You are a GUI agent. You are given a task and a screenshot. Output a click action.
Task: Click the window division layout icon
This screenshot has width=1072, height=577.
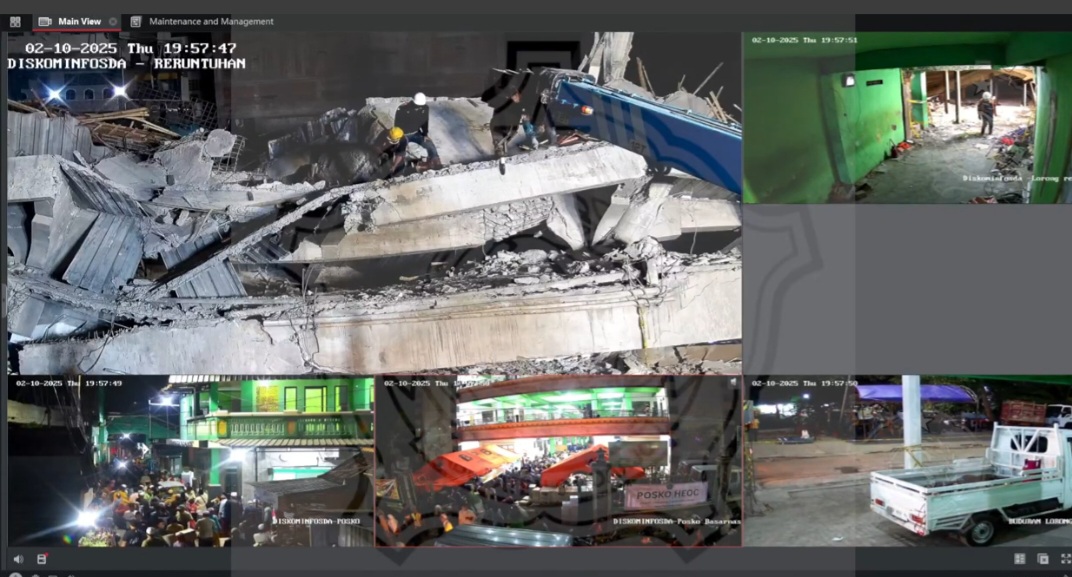[1019, 559]
